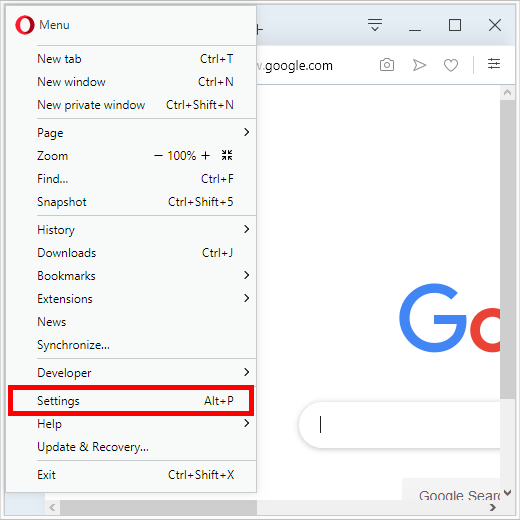Click the vertical scrollbar down arrow
Viewport: 520px width, 520px height.
507,493
